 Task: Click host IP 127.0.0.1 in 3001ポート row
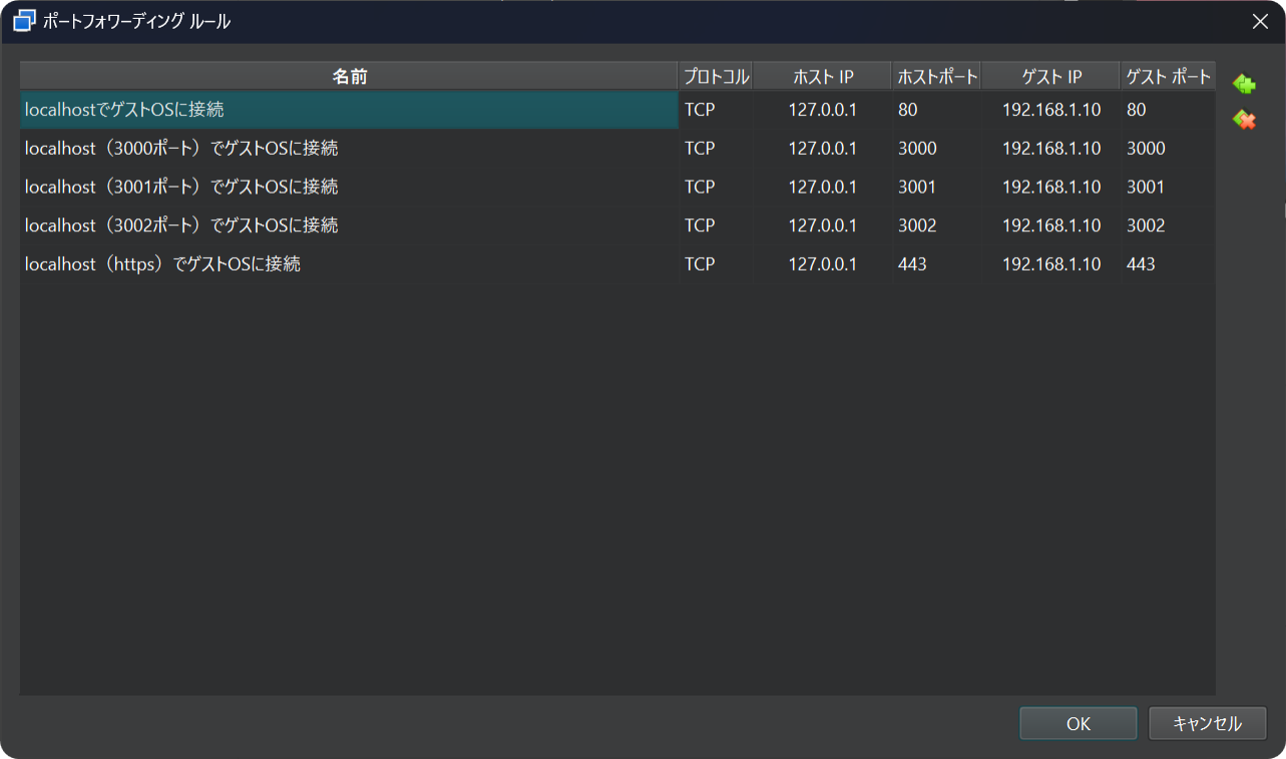tap(823, 187)
